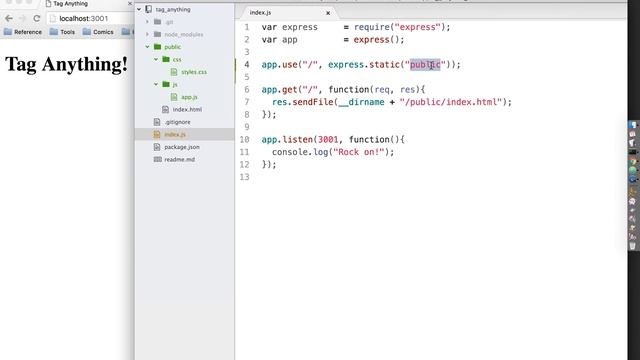Open app.js from the tree
This screenshot has height=360, width=640.
(x=189, y=97)
